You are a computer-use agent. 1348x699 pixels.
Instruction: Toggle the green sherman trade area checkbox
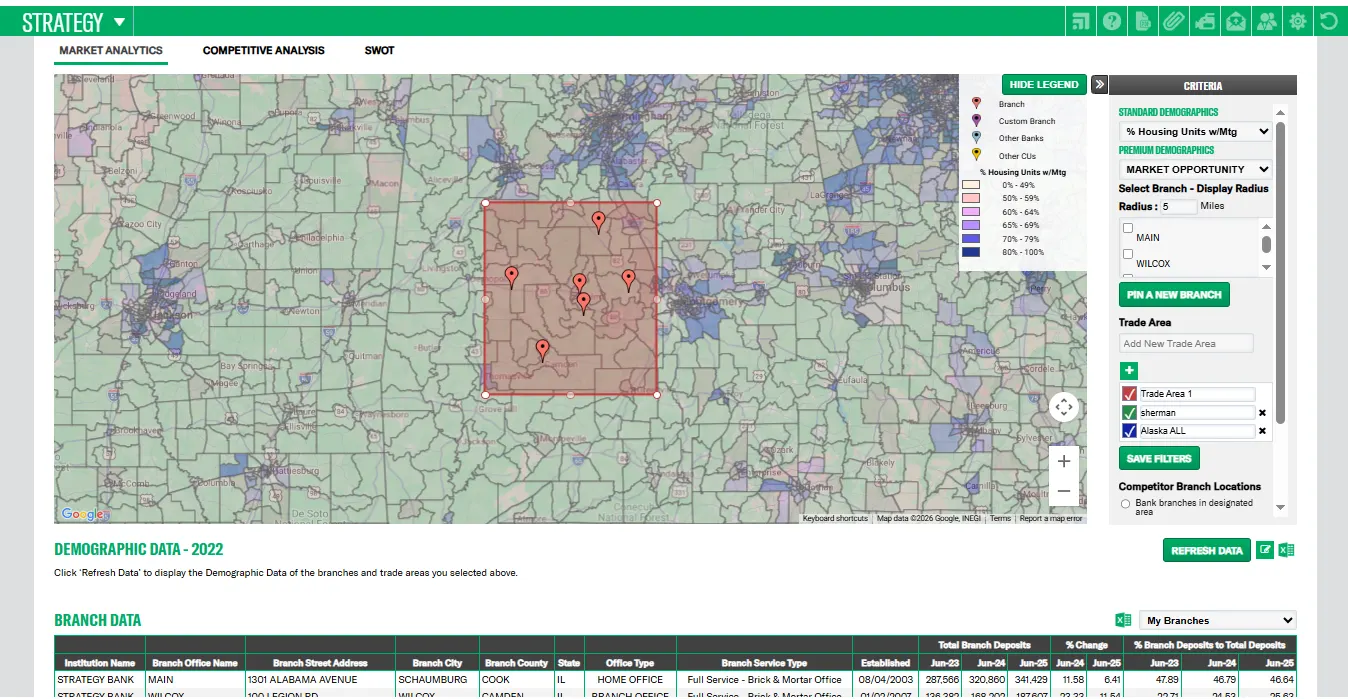click(x=1129, y=413)
